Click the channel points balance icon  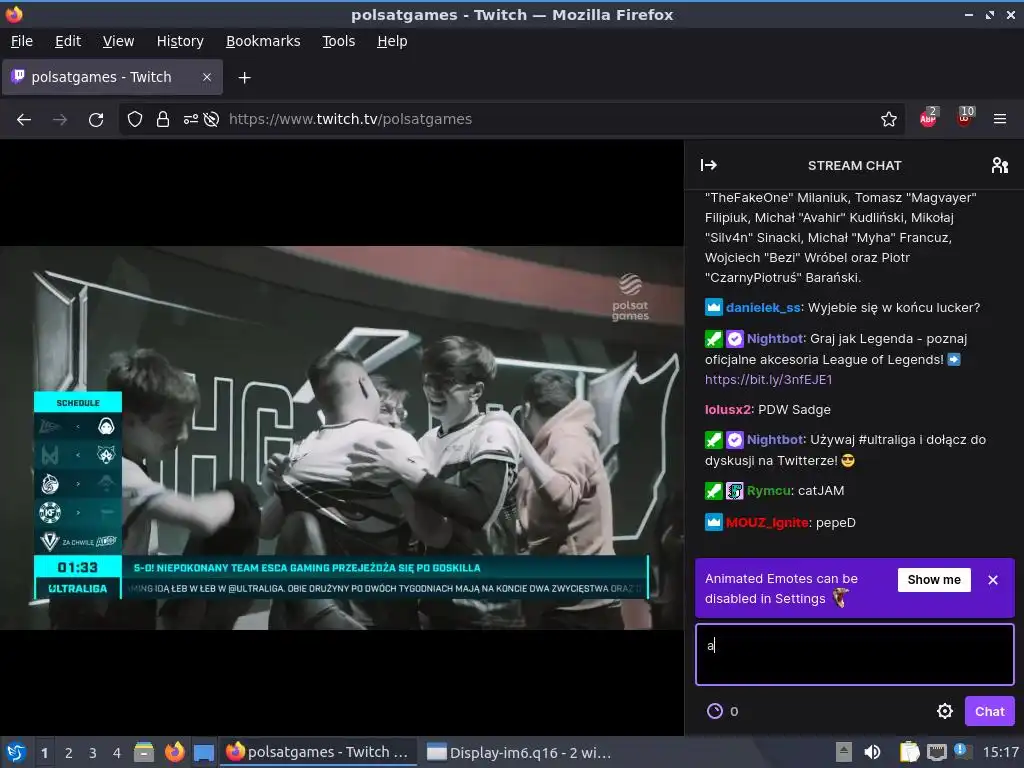715,711
